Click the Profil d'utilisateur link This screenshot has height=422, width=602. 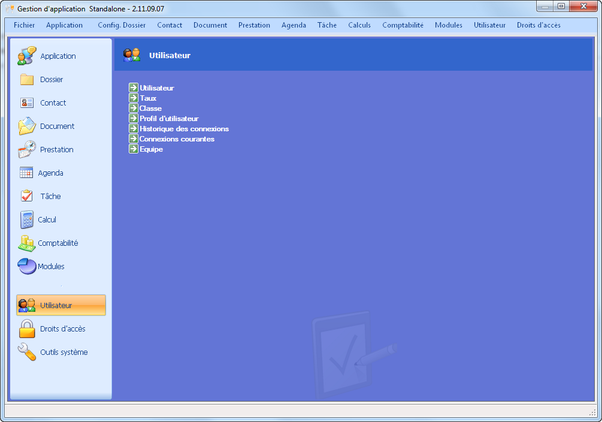tap(168, 118)
